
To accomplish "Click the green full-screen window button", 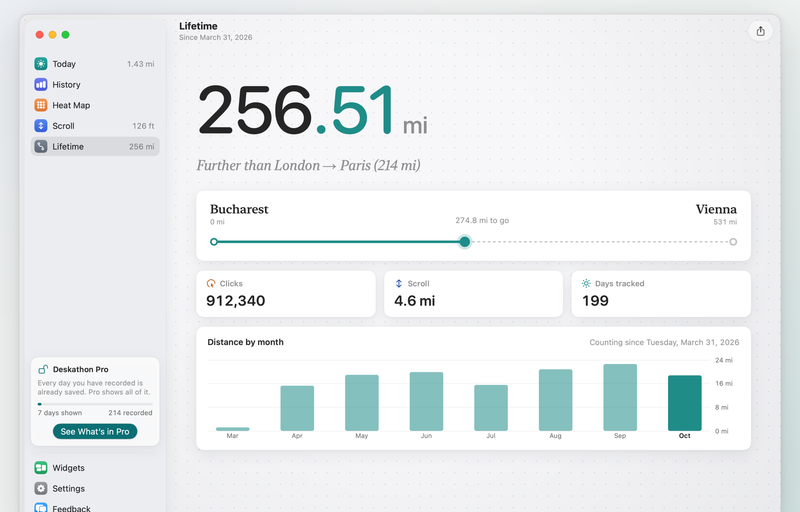I will point(65,35).
